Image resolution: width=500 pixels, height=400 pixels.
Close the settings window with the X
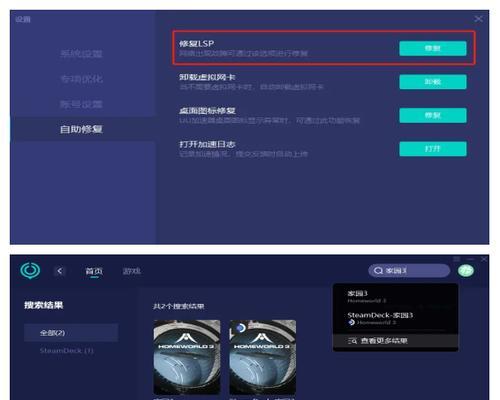pyautogui.click(x=478, y=19)
